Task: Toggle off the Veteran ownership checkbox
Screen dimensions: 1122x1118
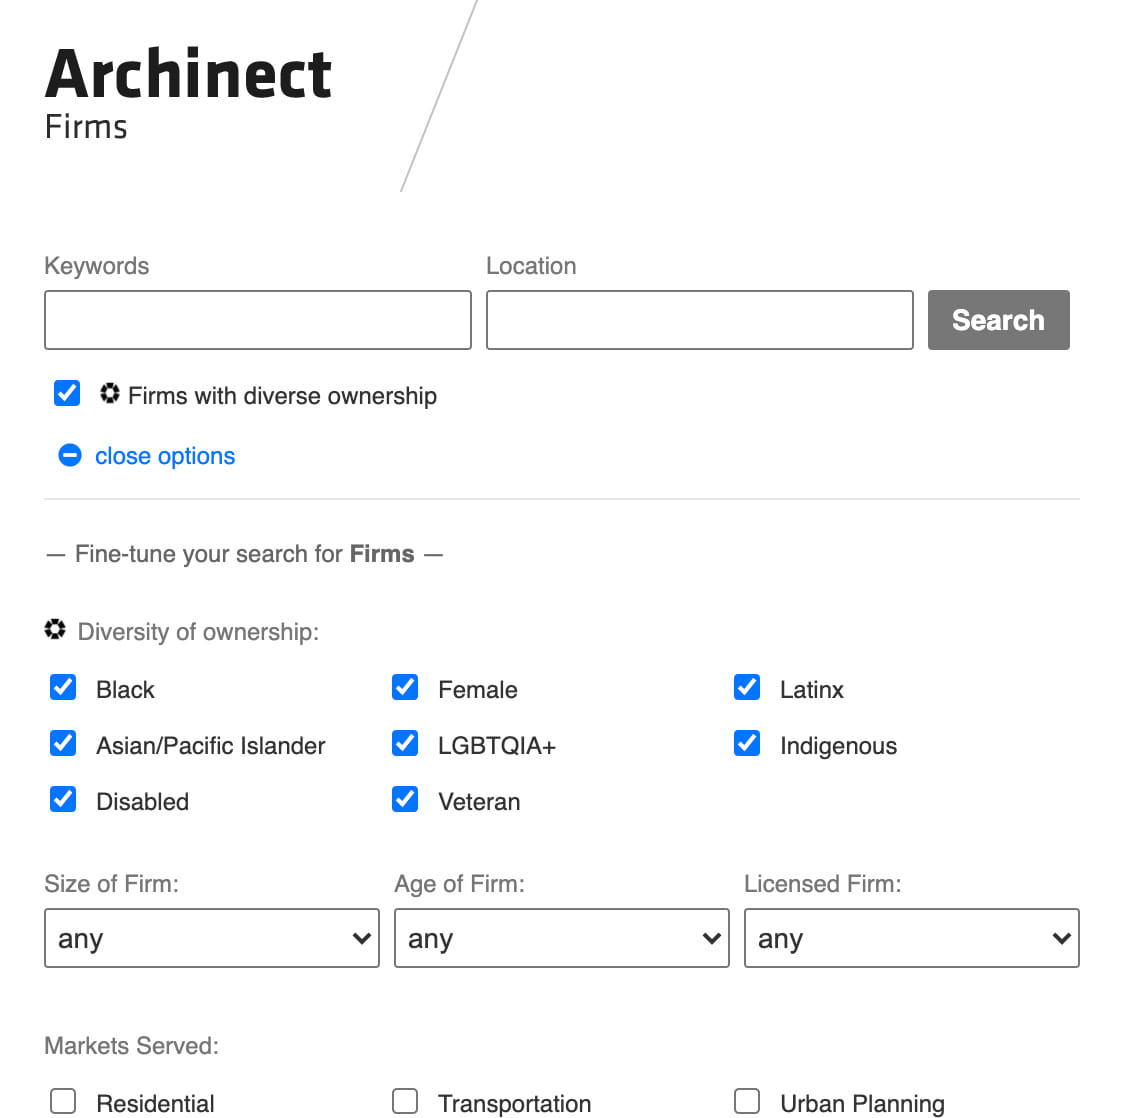Action: pyautogui.click(x=405, y=799)
